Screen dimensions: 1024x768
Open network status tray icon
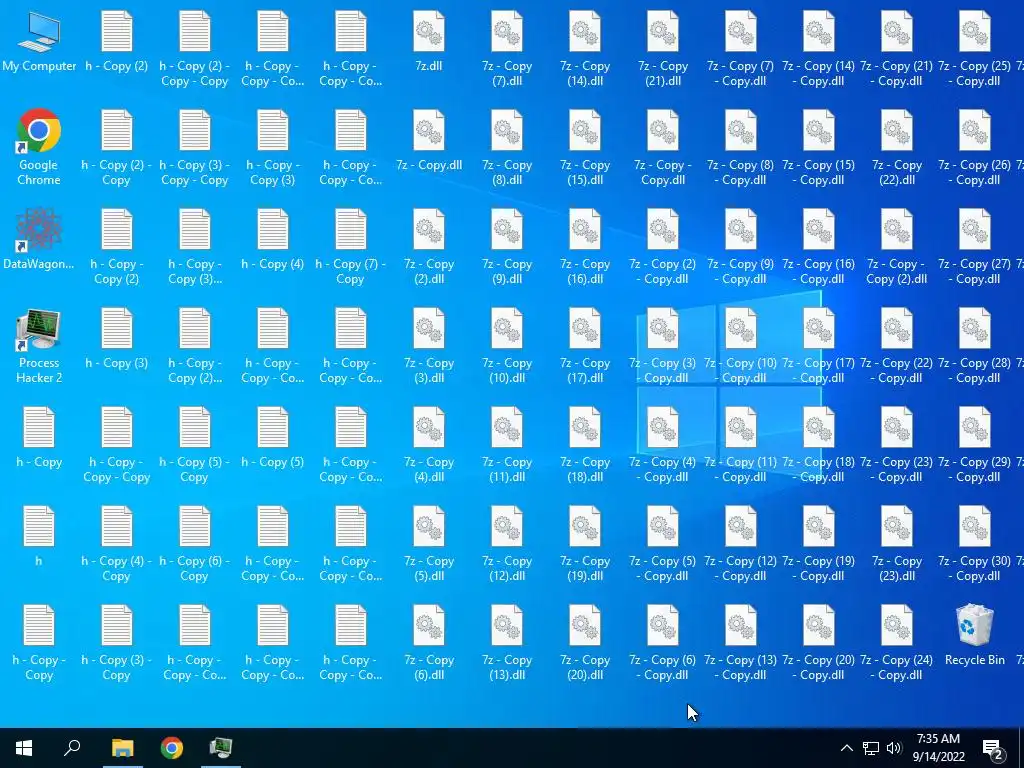pos(871,748)
